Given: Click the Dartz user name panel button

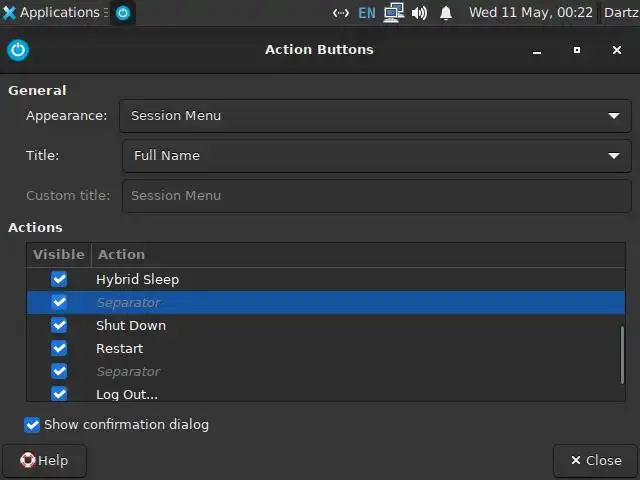Looking at the screenshot, I should pyautogui.click(x=620, y=13).
